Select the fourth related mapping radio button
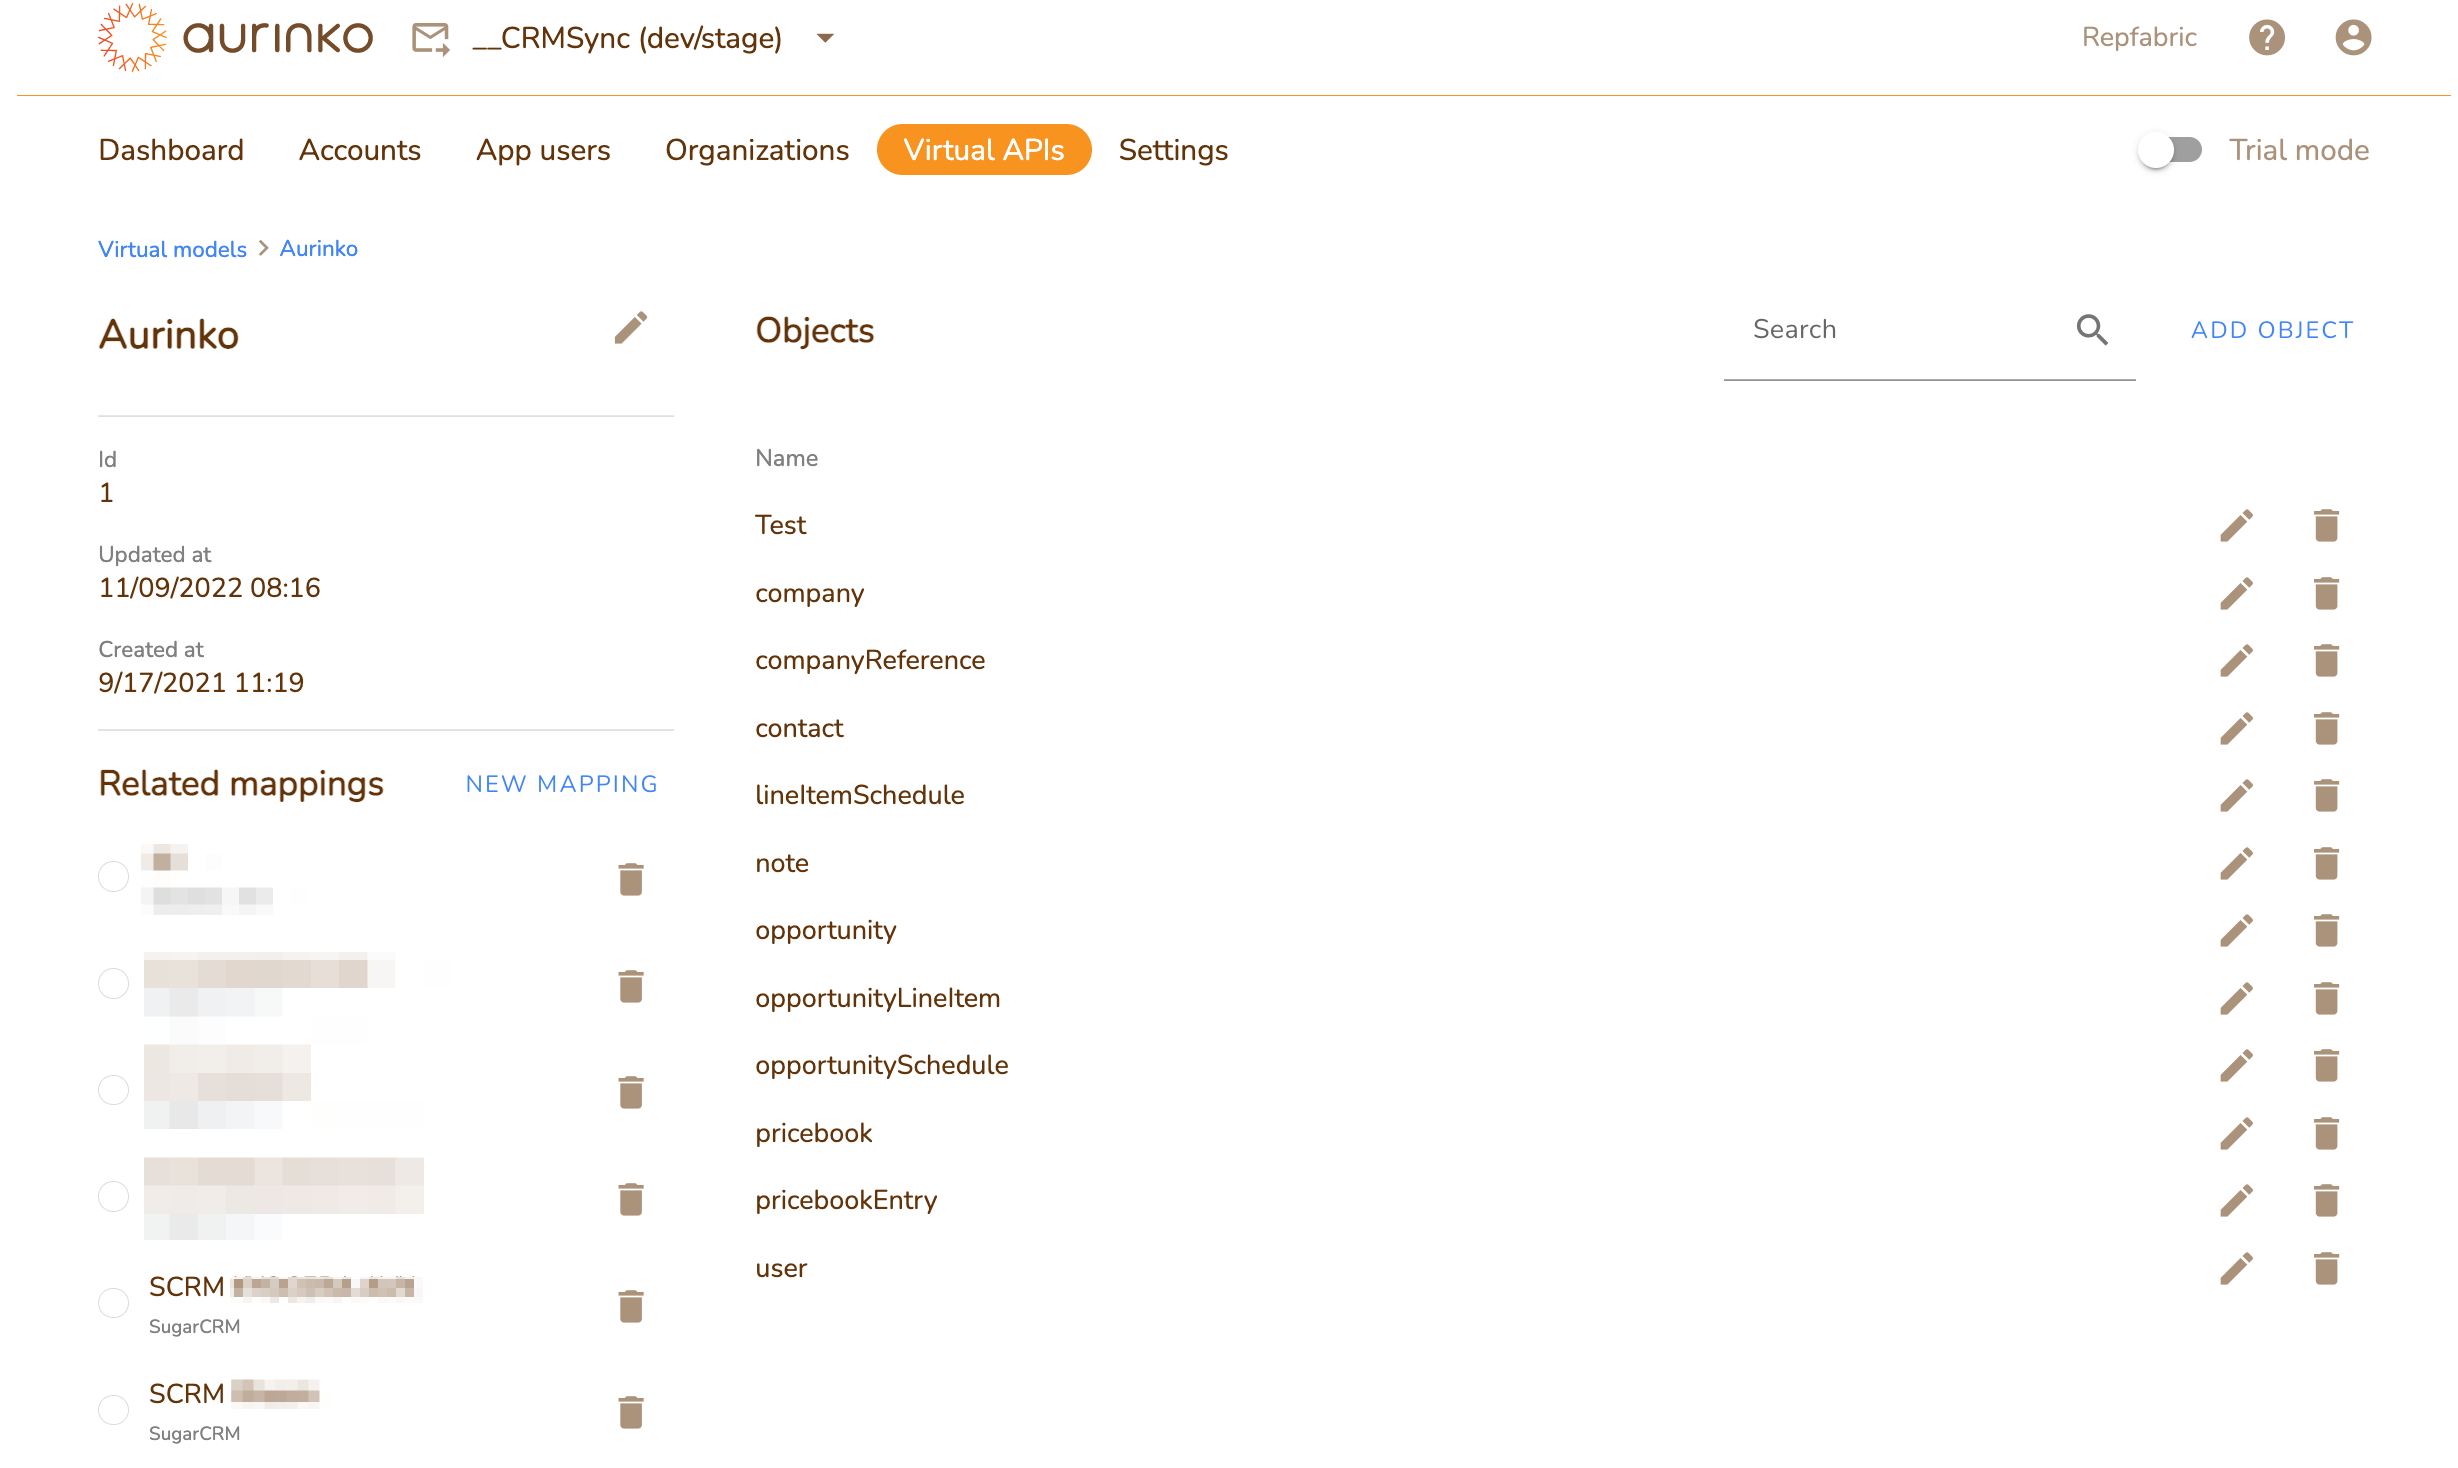This screenshot has width=2458, height=1468. pyautogui.click(x=113, y=1196)
